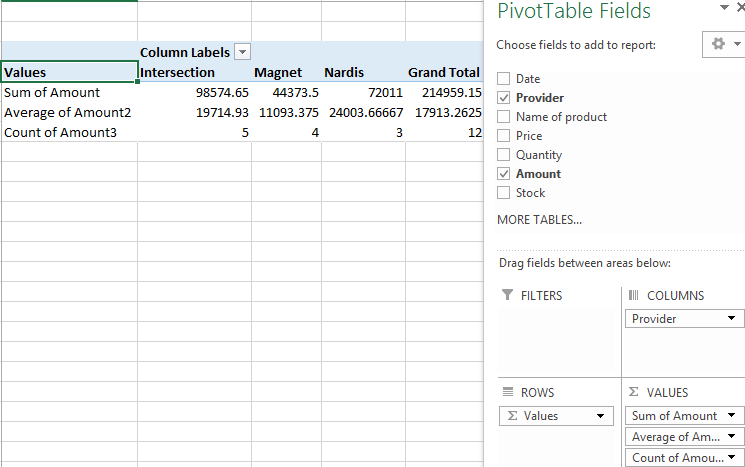745x467 pixels.
Task: Uncheck the Provider field checkbox
Action: 503,98
